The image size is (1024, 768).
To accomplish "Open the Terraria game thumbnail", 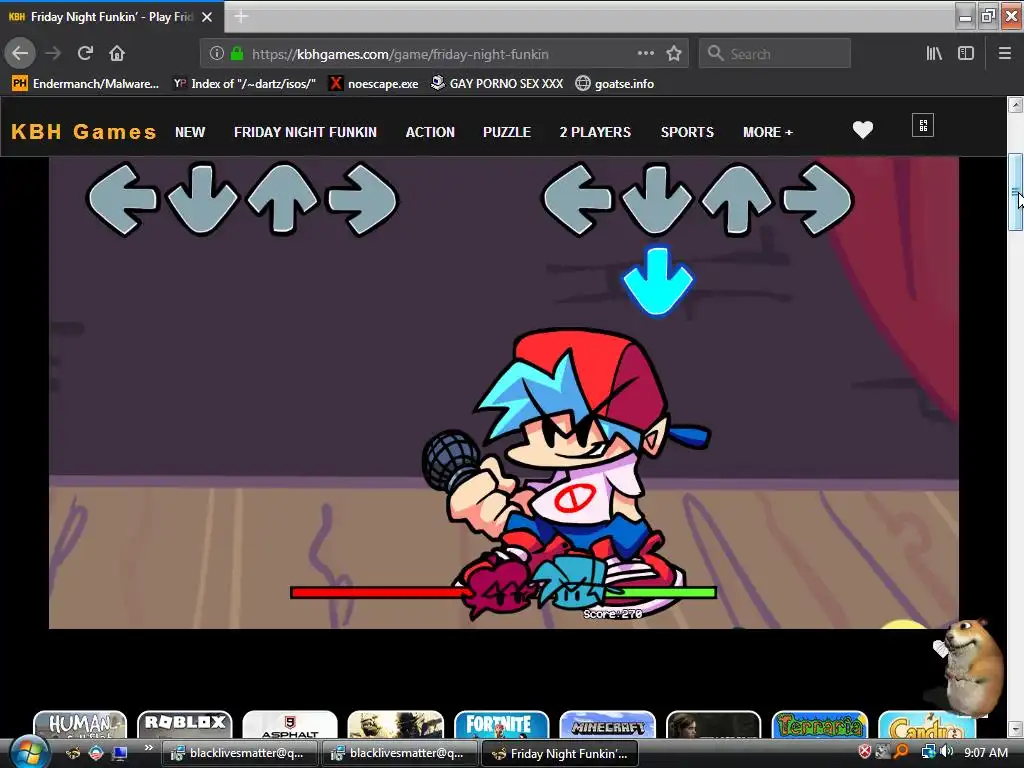I will click(820, 724).
